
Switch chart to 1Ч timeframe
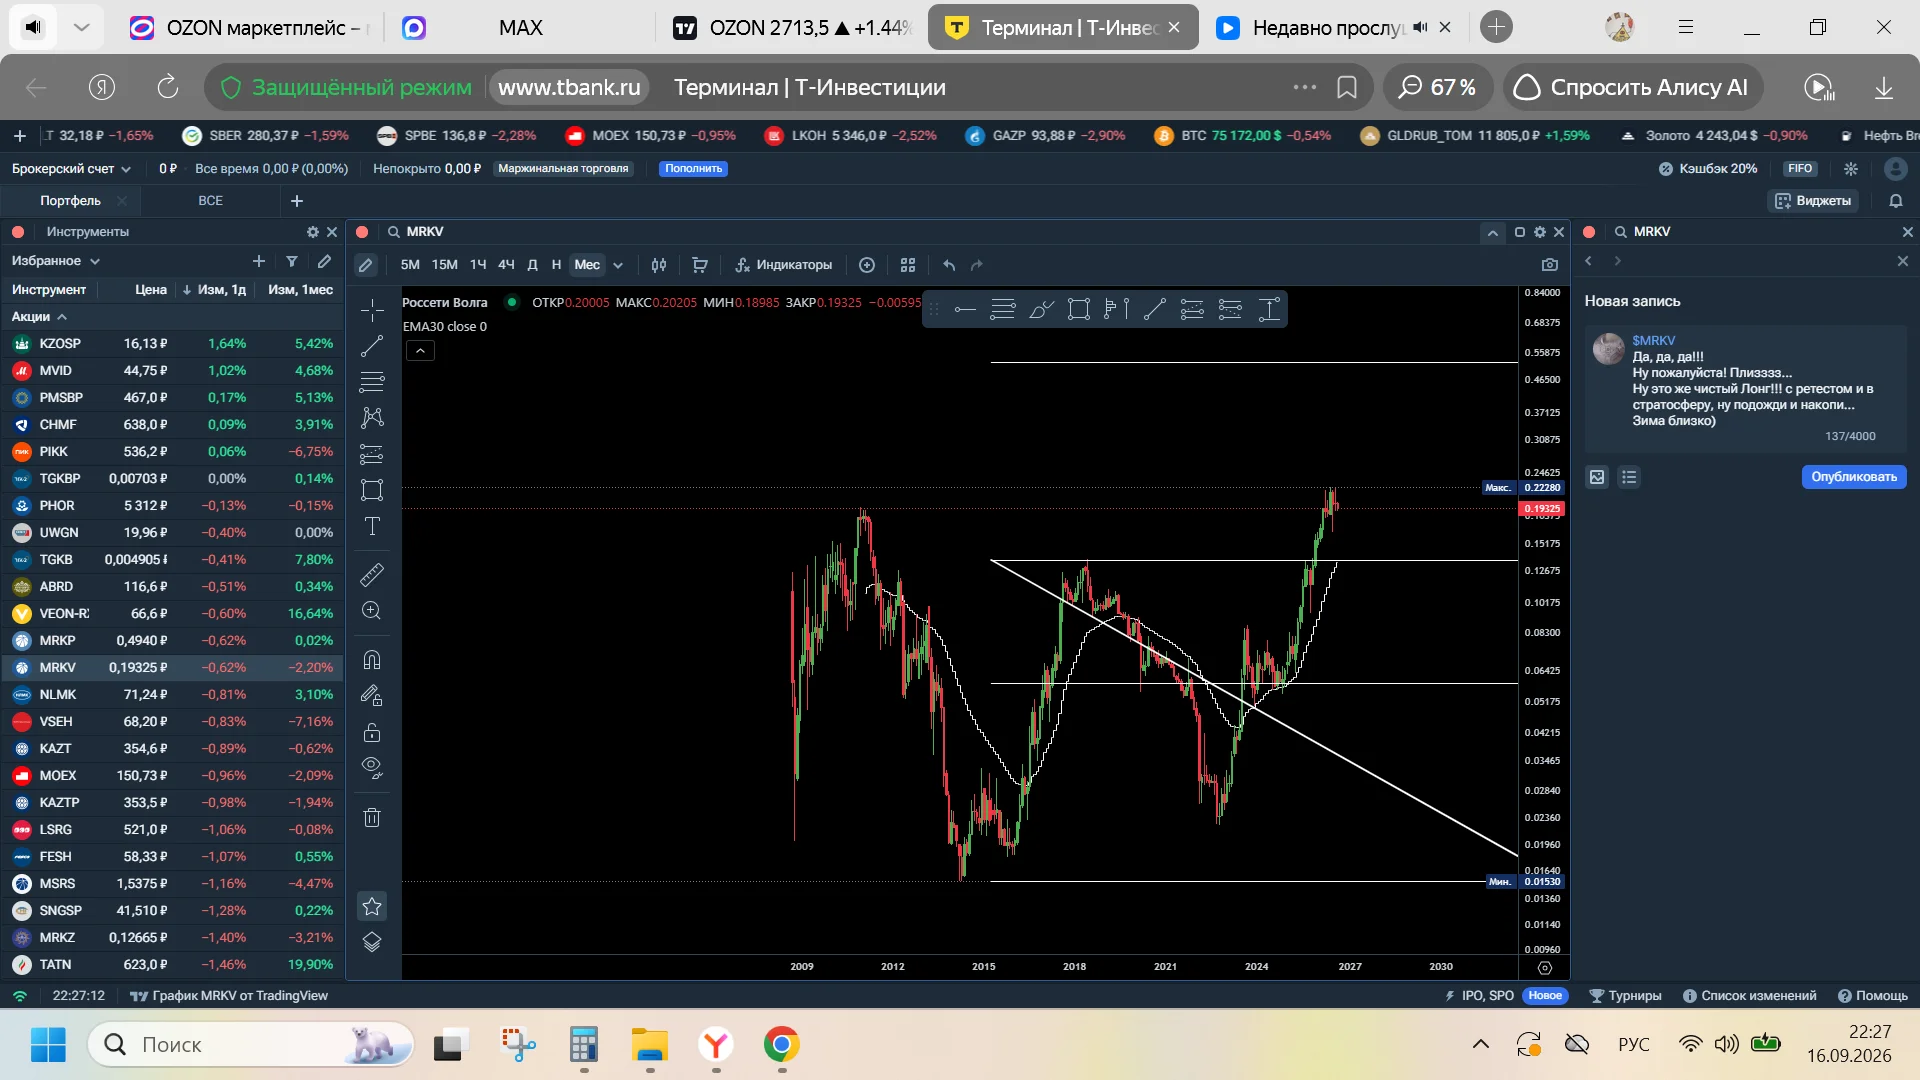(x=478, y=265)
